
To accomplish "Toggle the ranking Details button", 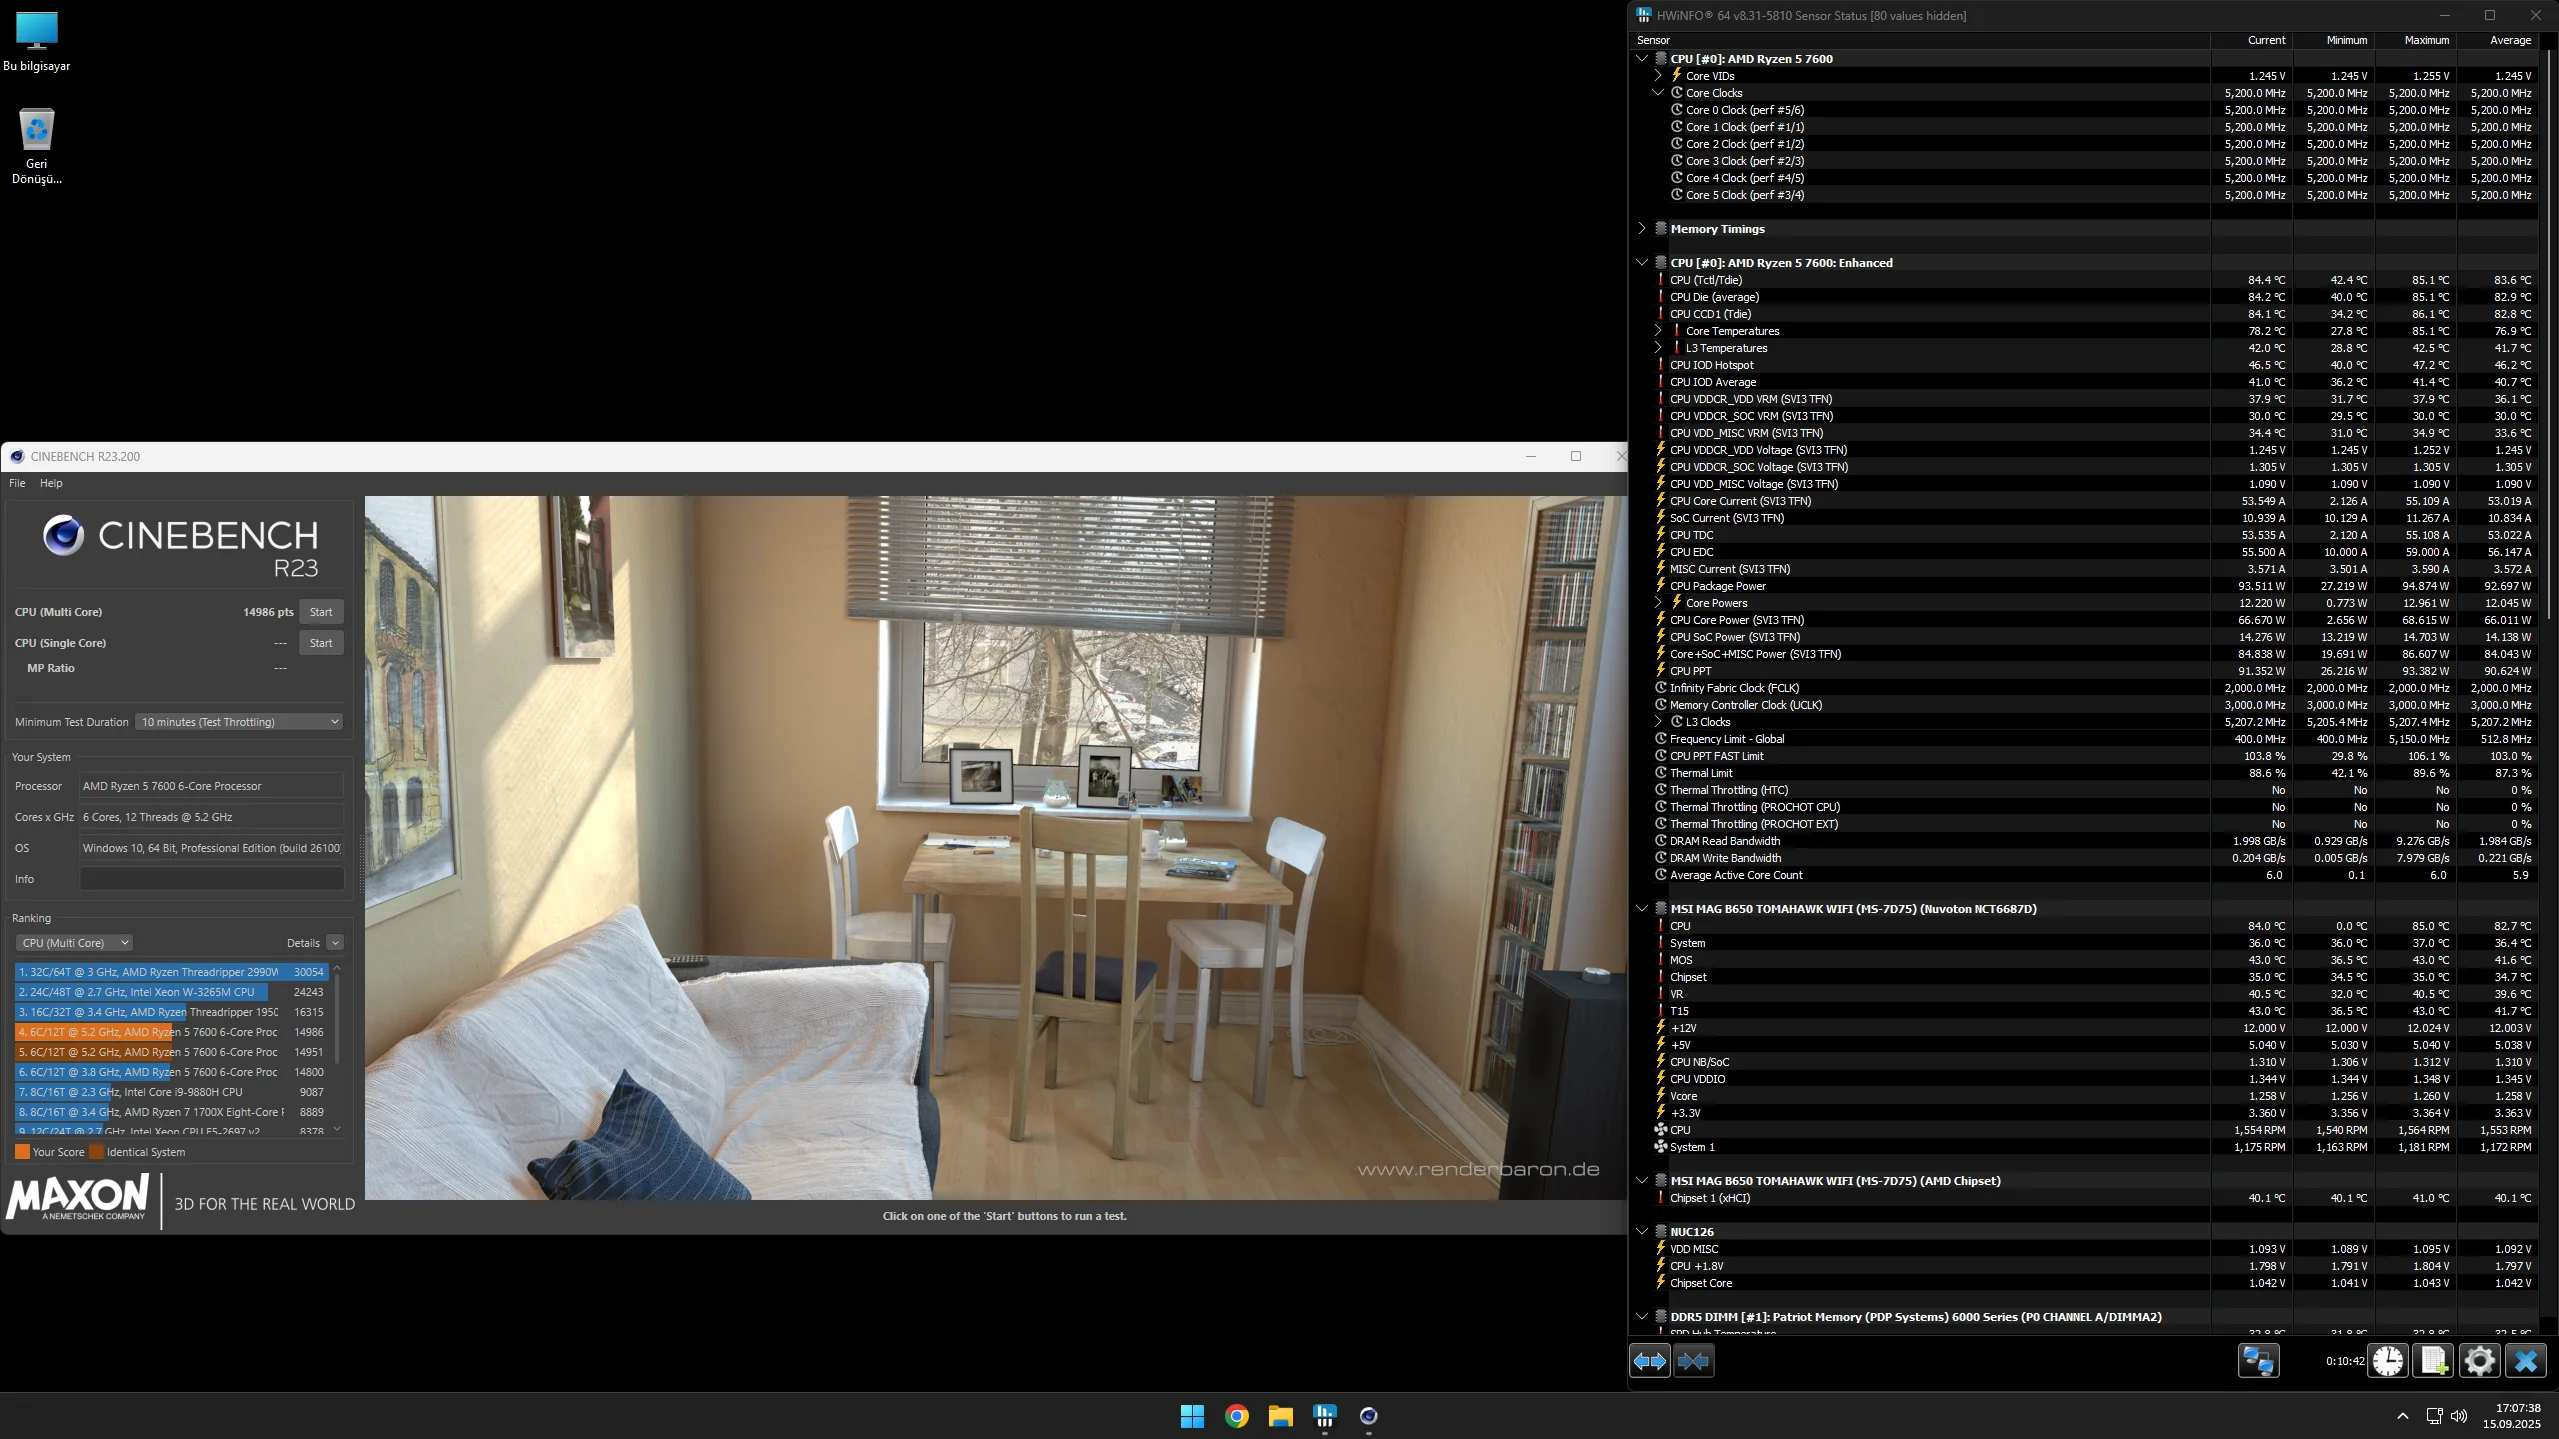I will point(335,943).
